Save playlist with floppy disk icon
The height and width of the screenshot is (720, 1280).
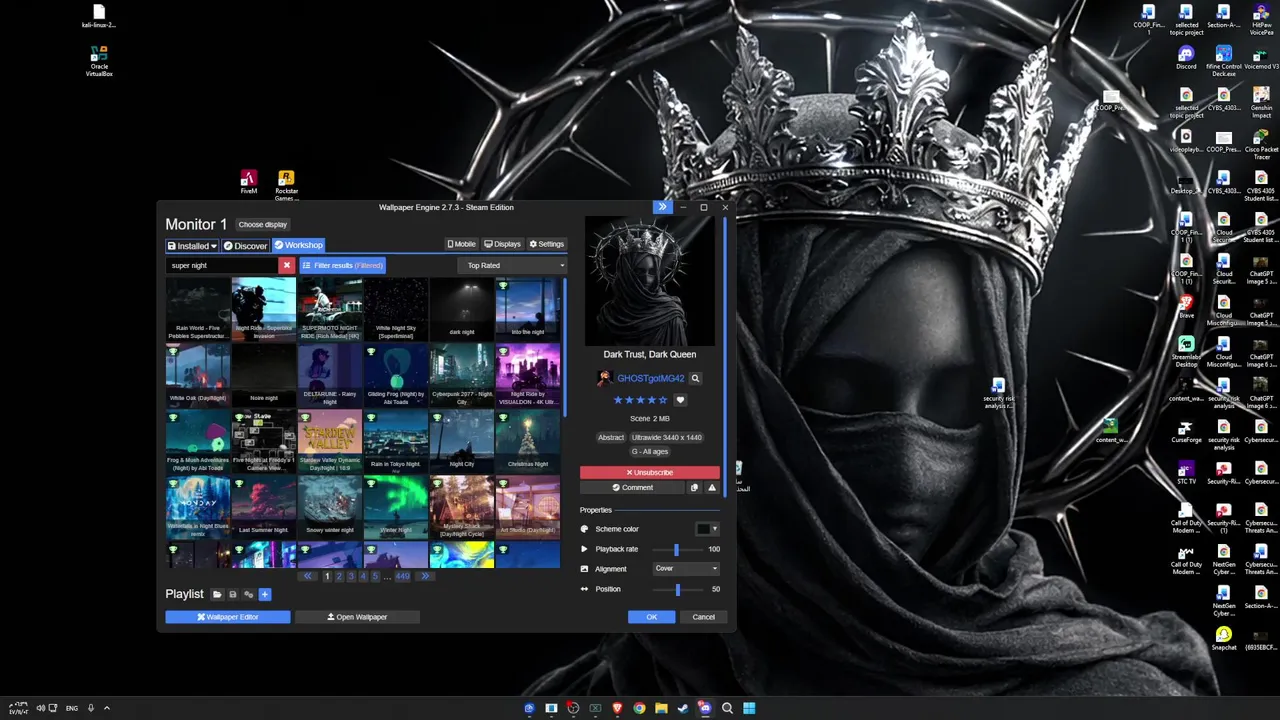coord(233,594)
